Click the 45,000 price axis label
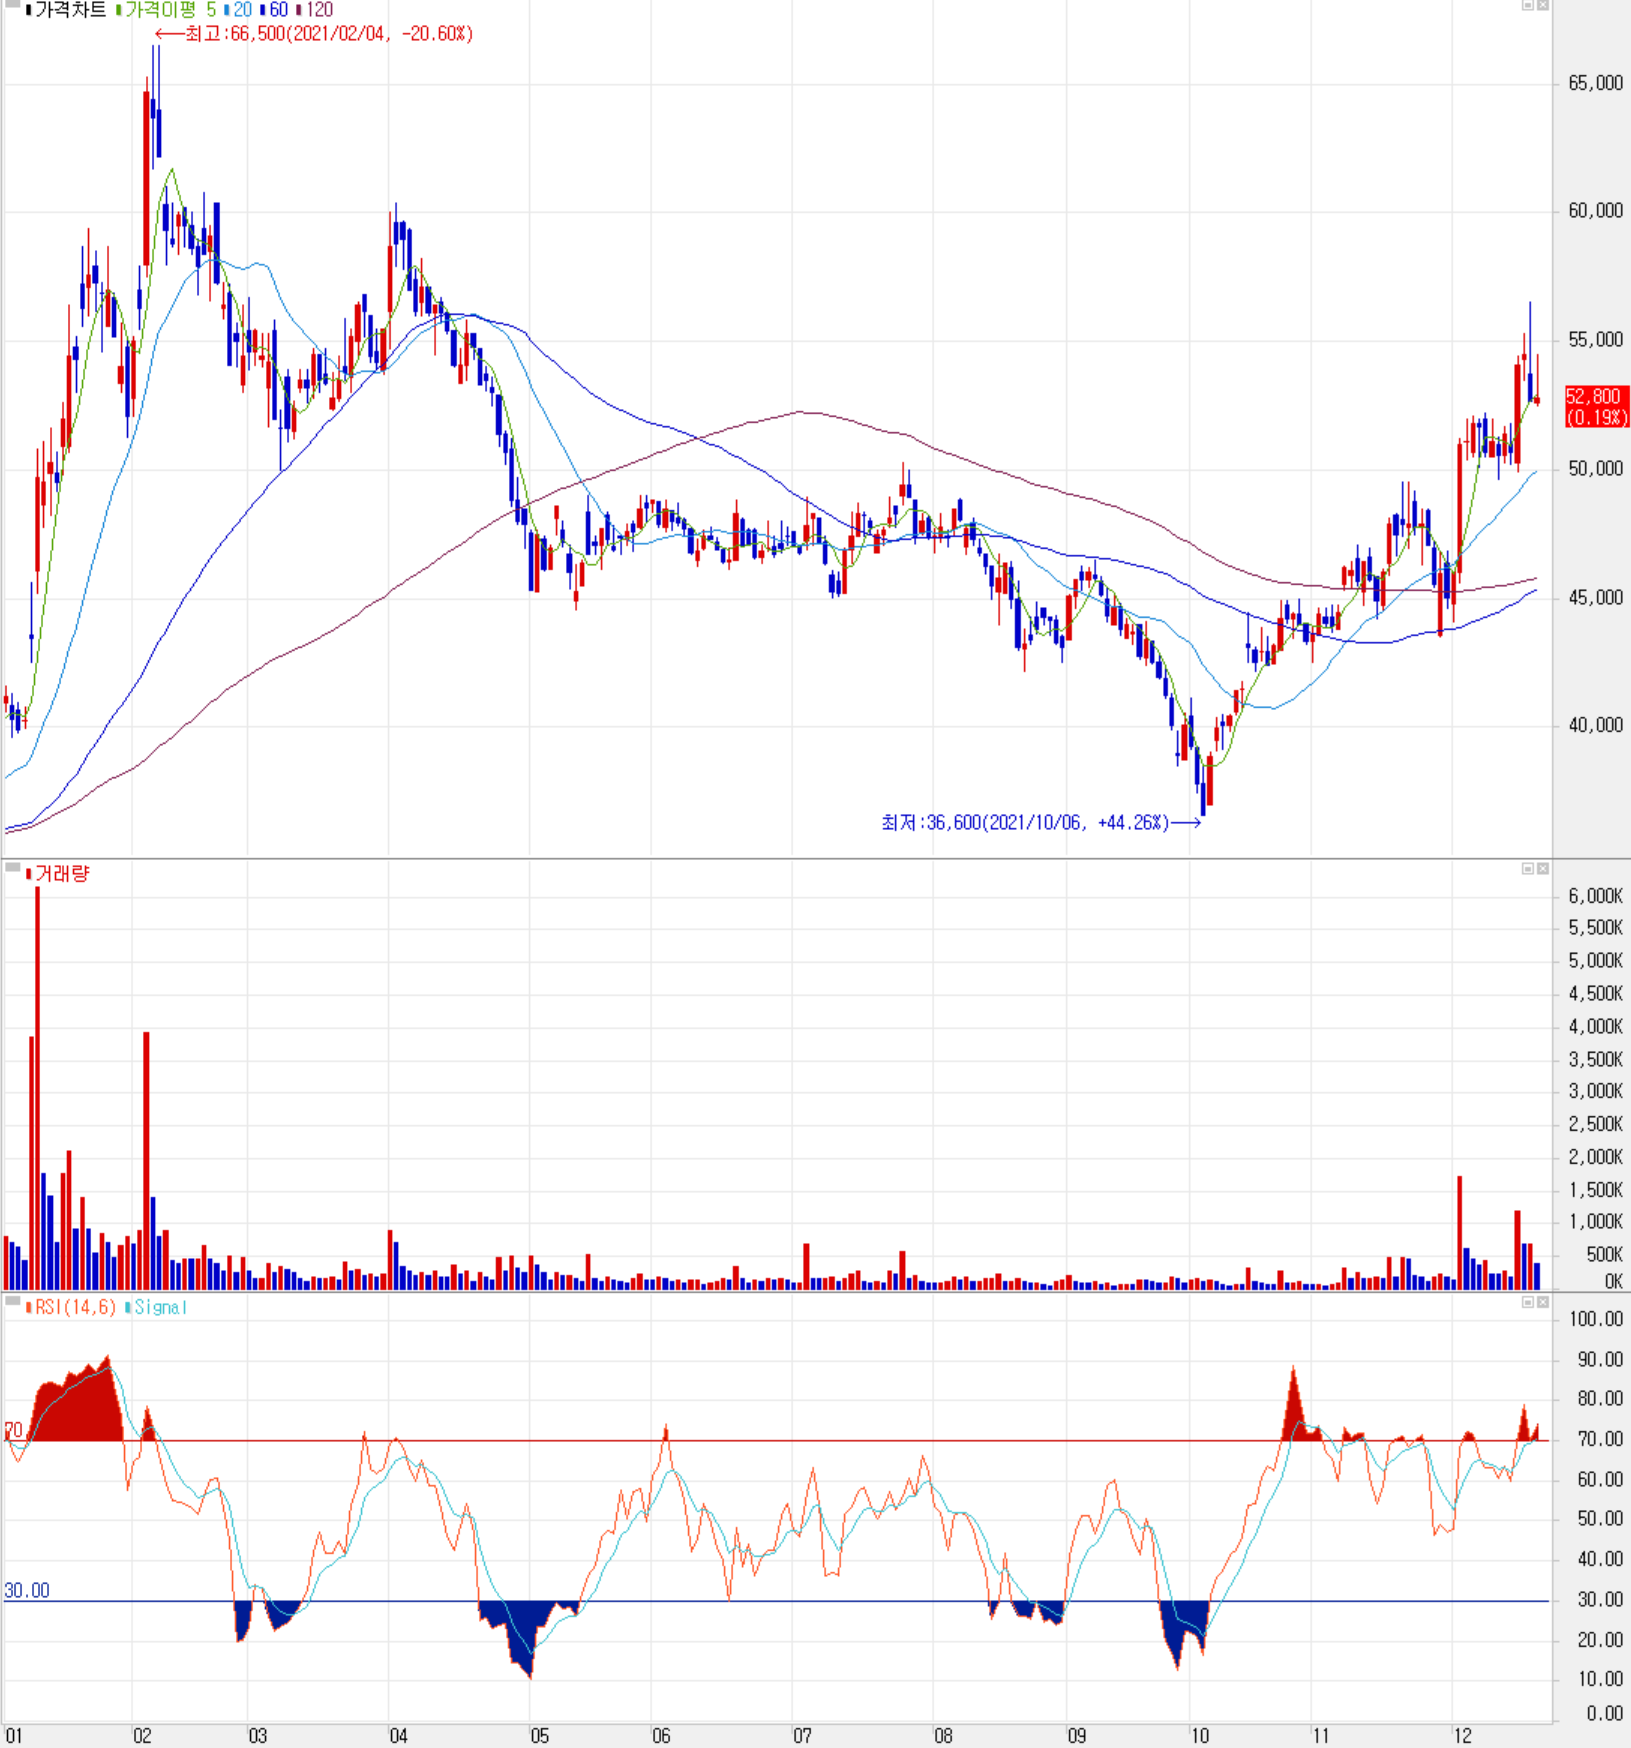The image size is (1631, 1748). point(1595,597)
